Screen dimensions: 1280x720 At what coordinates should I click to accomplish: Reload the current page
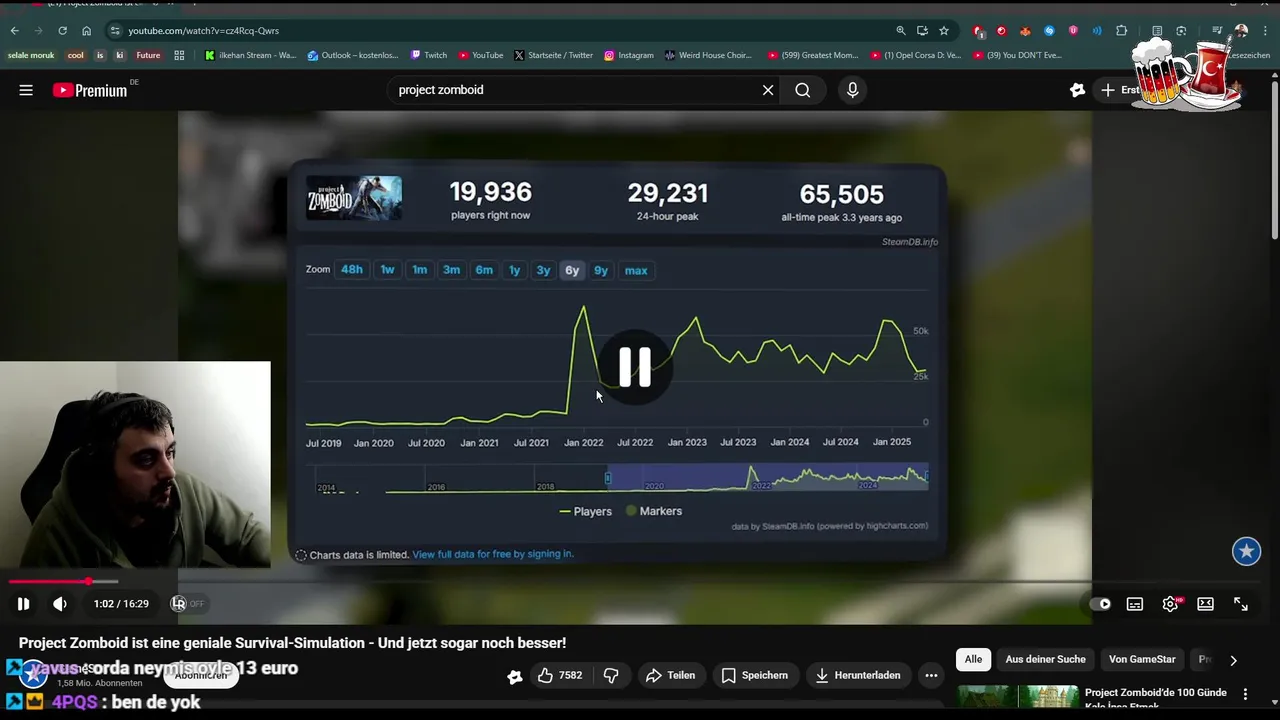[62, 31]
